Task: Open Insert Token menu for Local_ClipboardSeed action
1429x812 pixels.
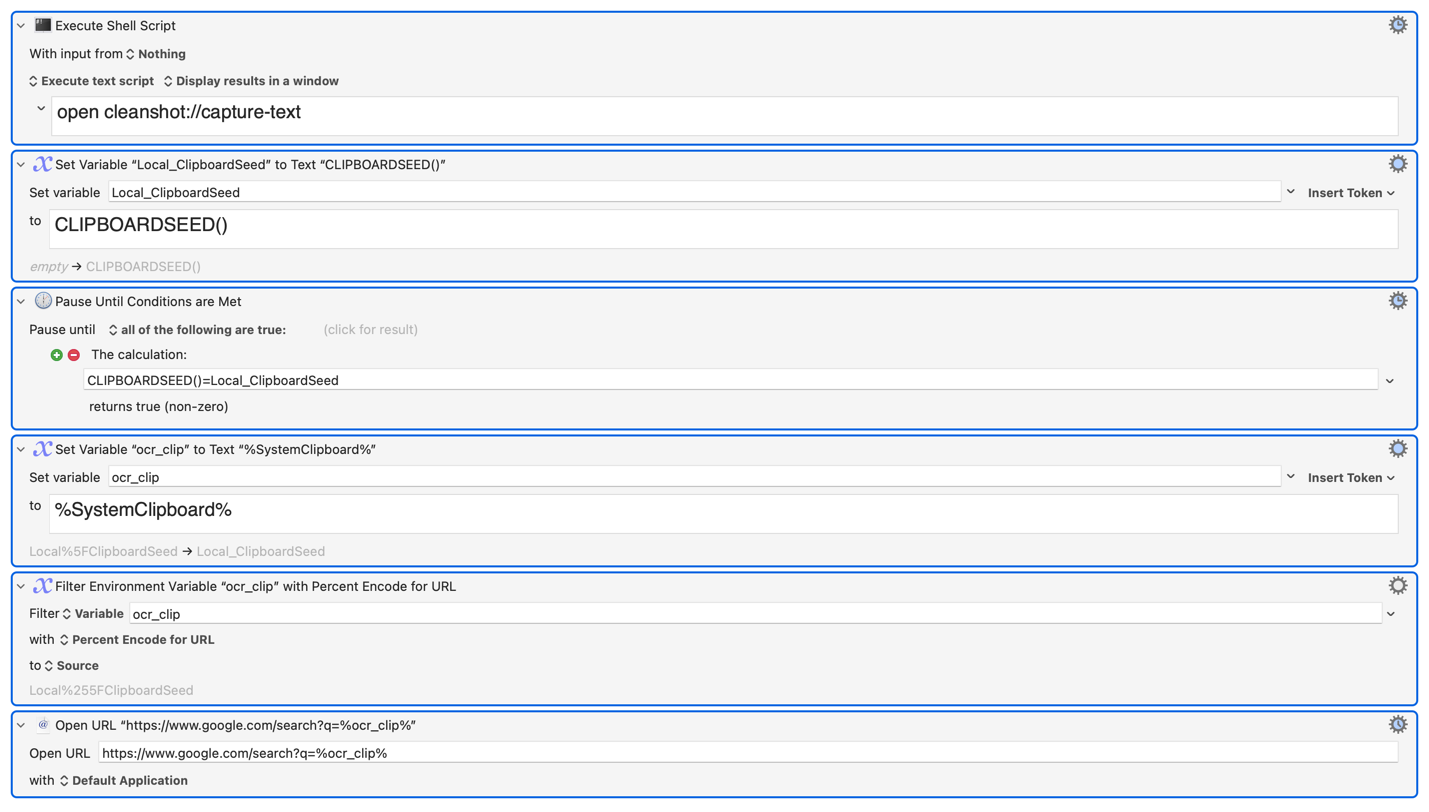Action: point(1351,193)
